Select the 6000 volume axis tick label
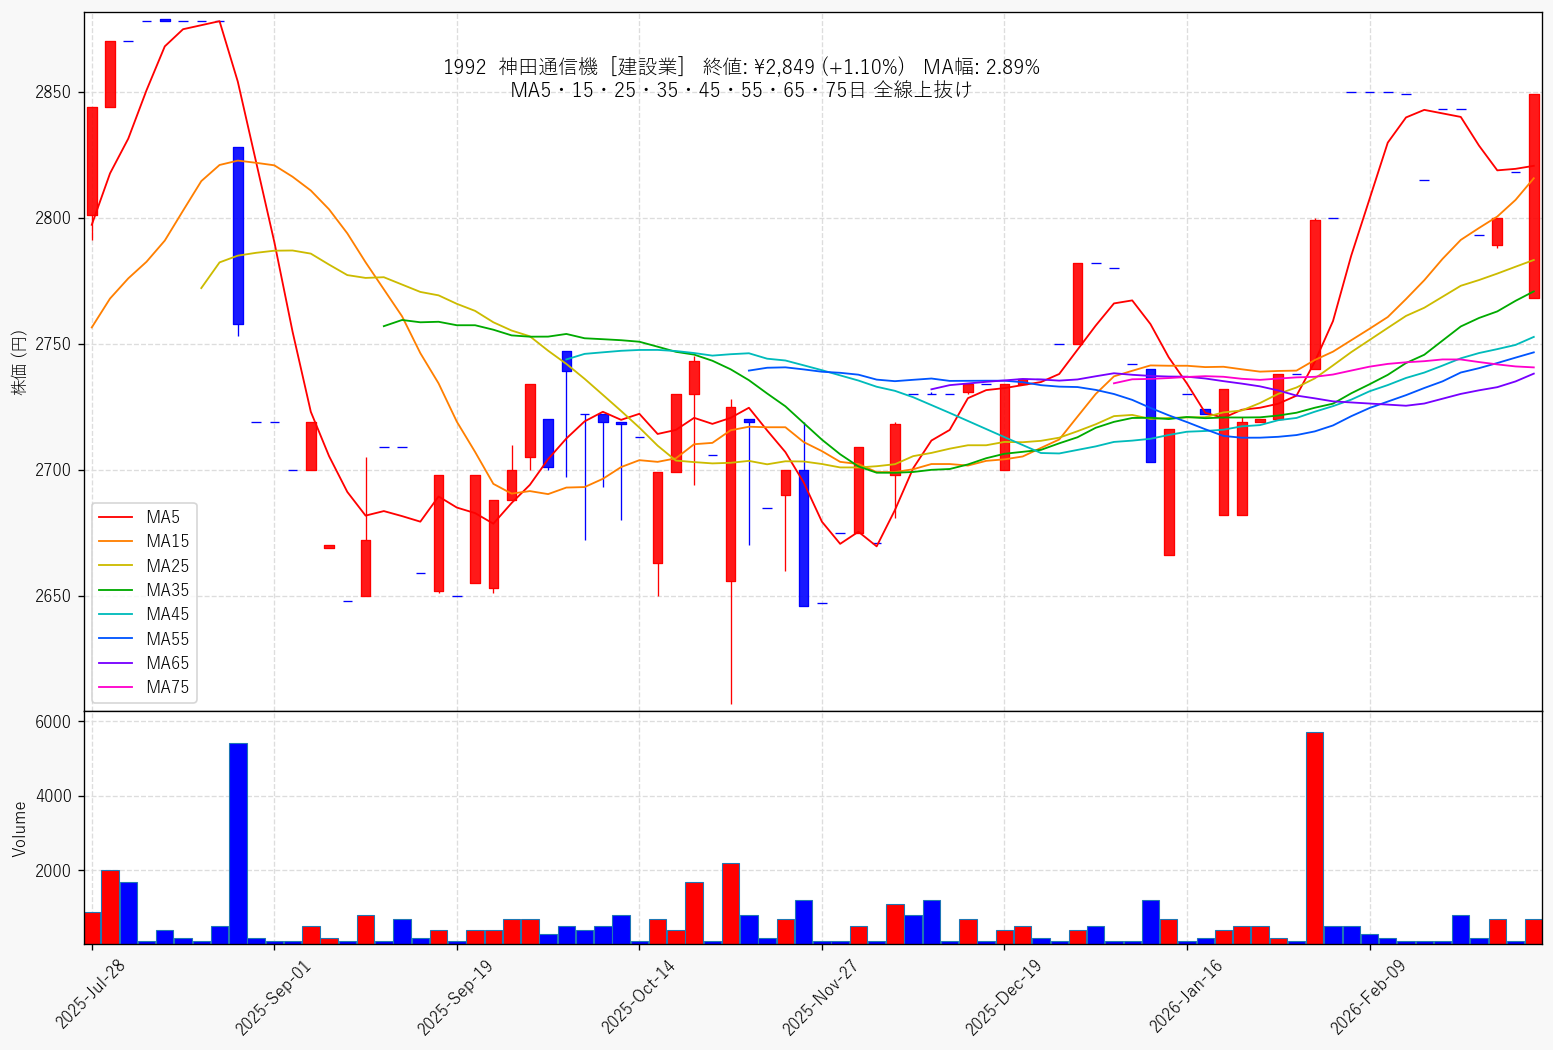This screenshot has width=1553, height=1050. pyautogui.click(x=53, y=722)
